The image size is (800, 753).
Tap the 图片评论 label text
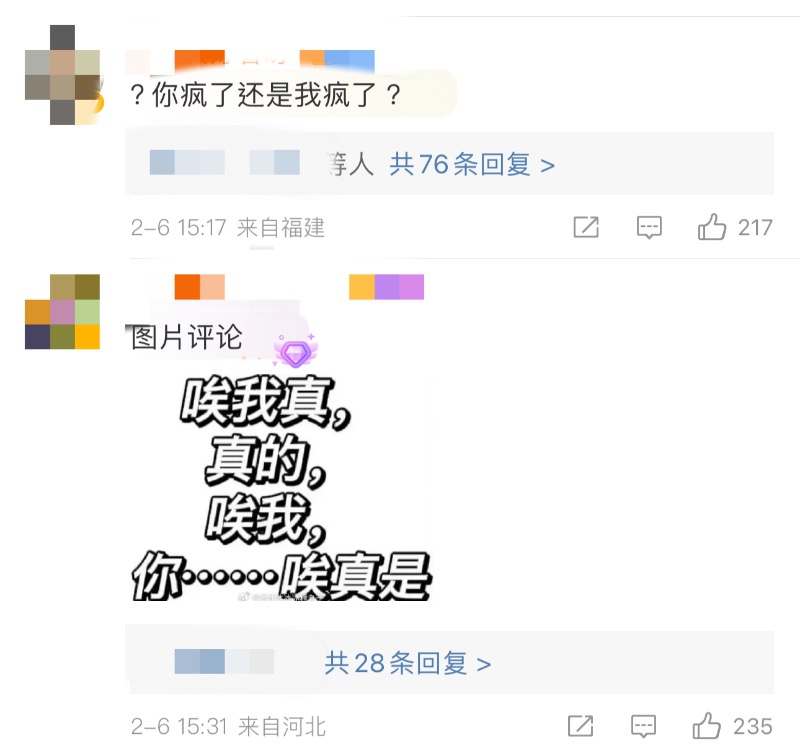[187, 337]
